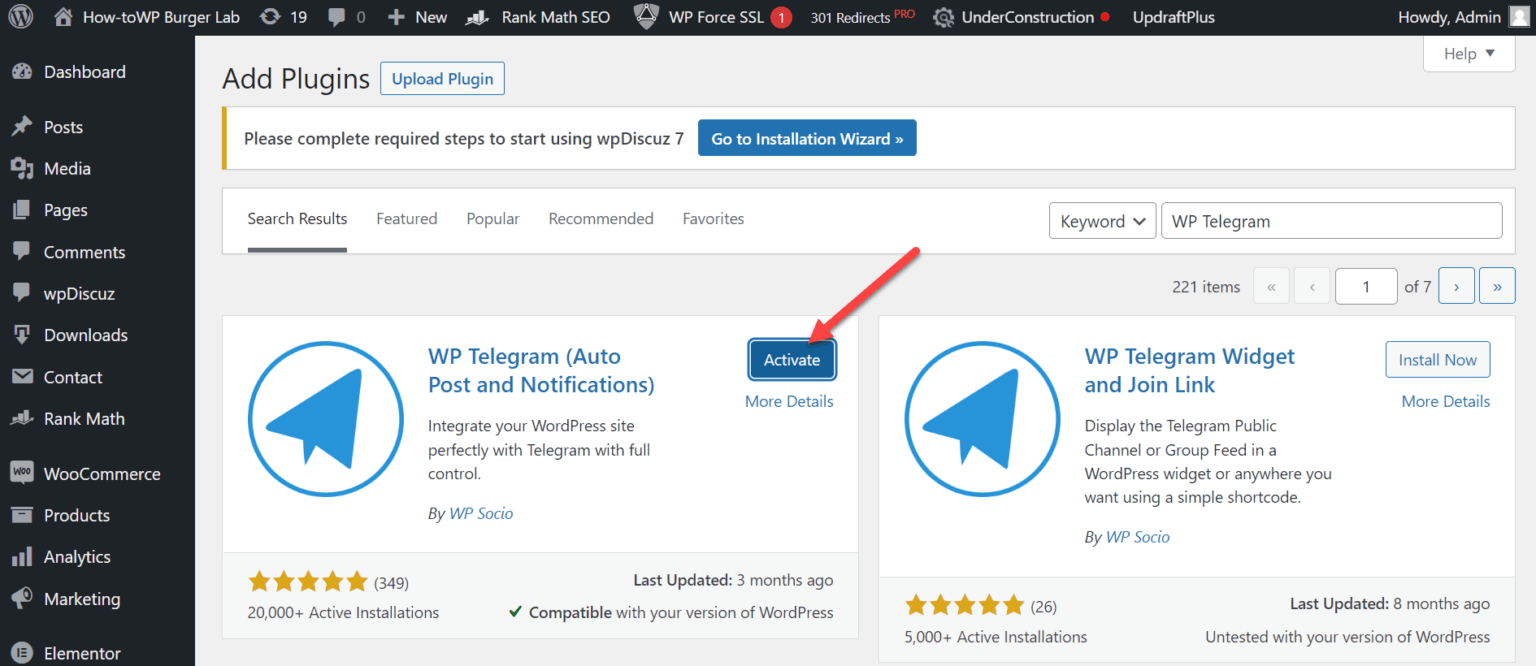The image size is (1536, 666).
Task: Click the Rank Math sidebar icon
Action: pyautogui.click(x=22, y=419)
